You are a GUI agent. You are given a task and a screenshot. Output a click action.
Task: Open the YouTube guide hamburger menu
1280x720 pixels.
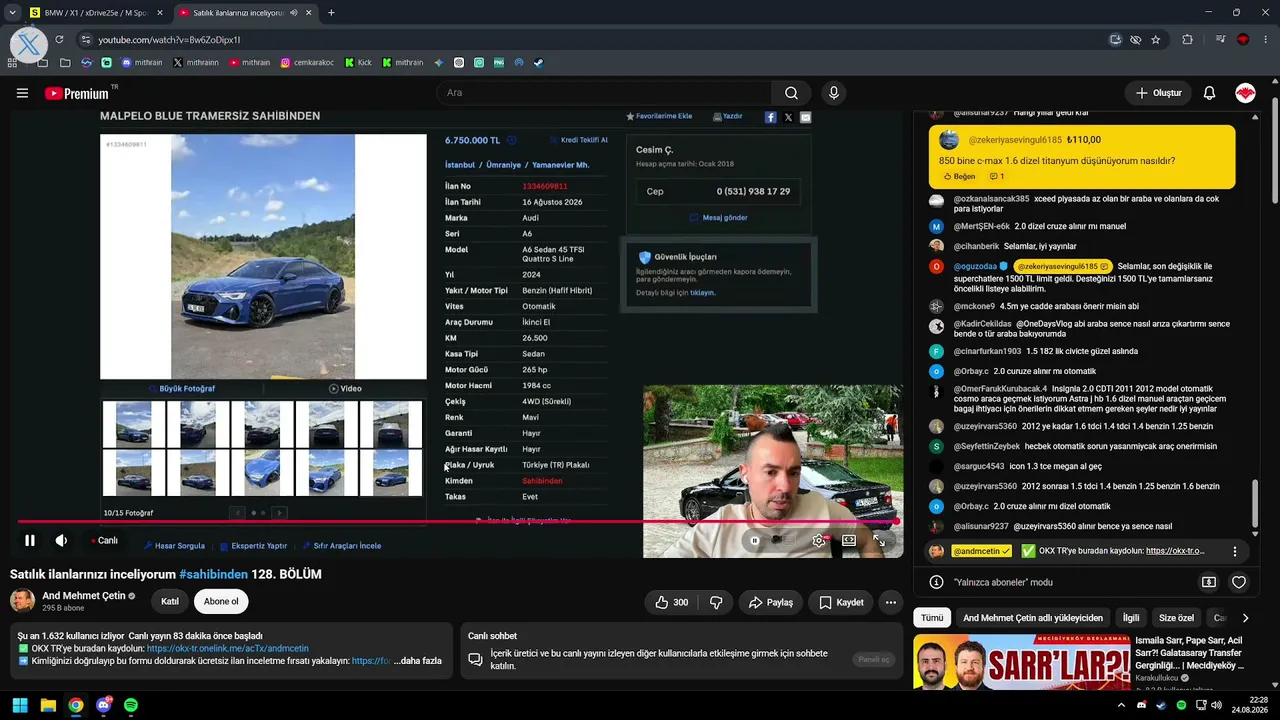tap(22, 93)
